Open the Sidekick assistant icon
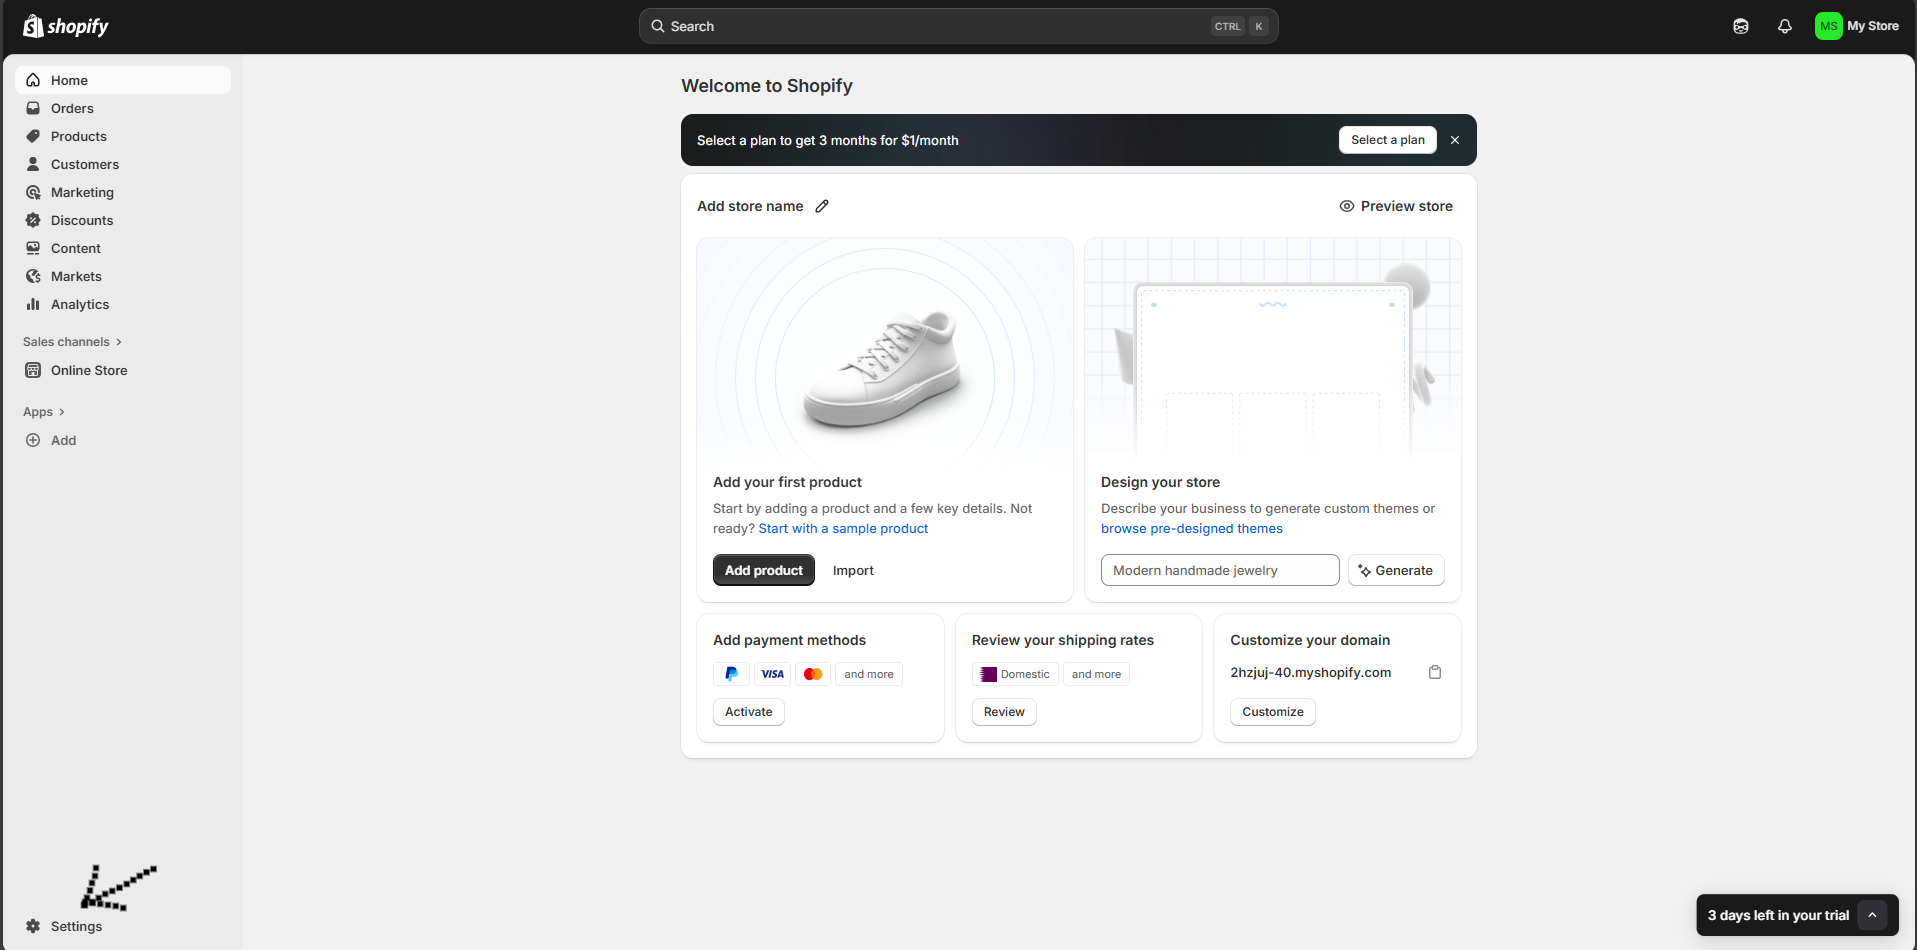 coord(1741,26)
